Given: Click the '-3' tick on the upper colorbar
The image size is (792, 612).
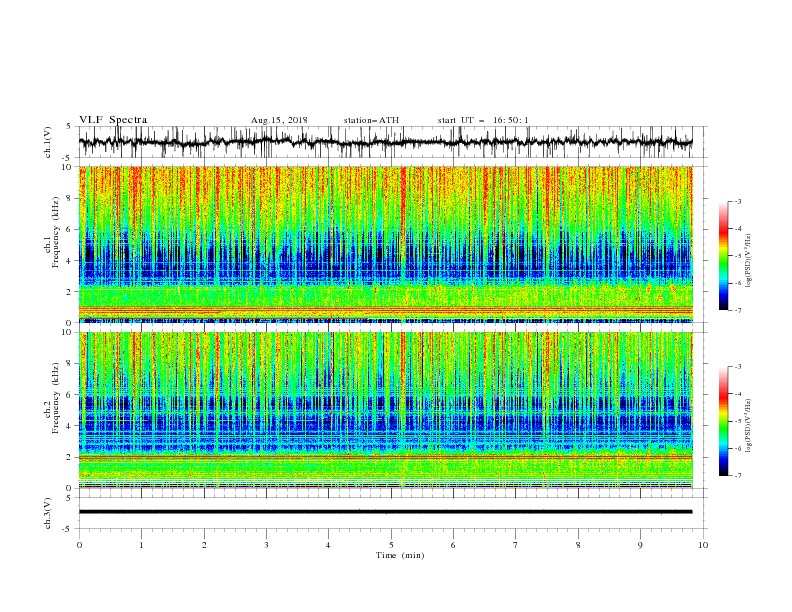Looking at the screenshot, I should tap(738, 201).
